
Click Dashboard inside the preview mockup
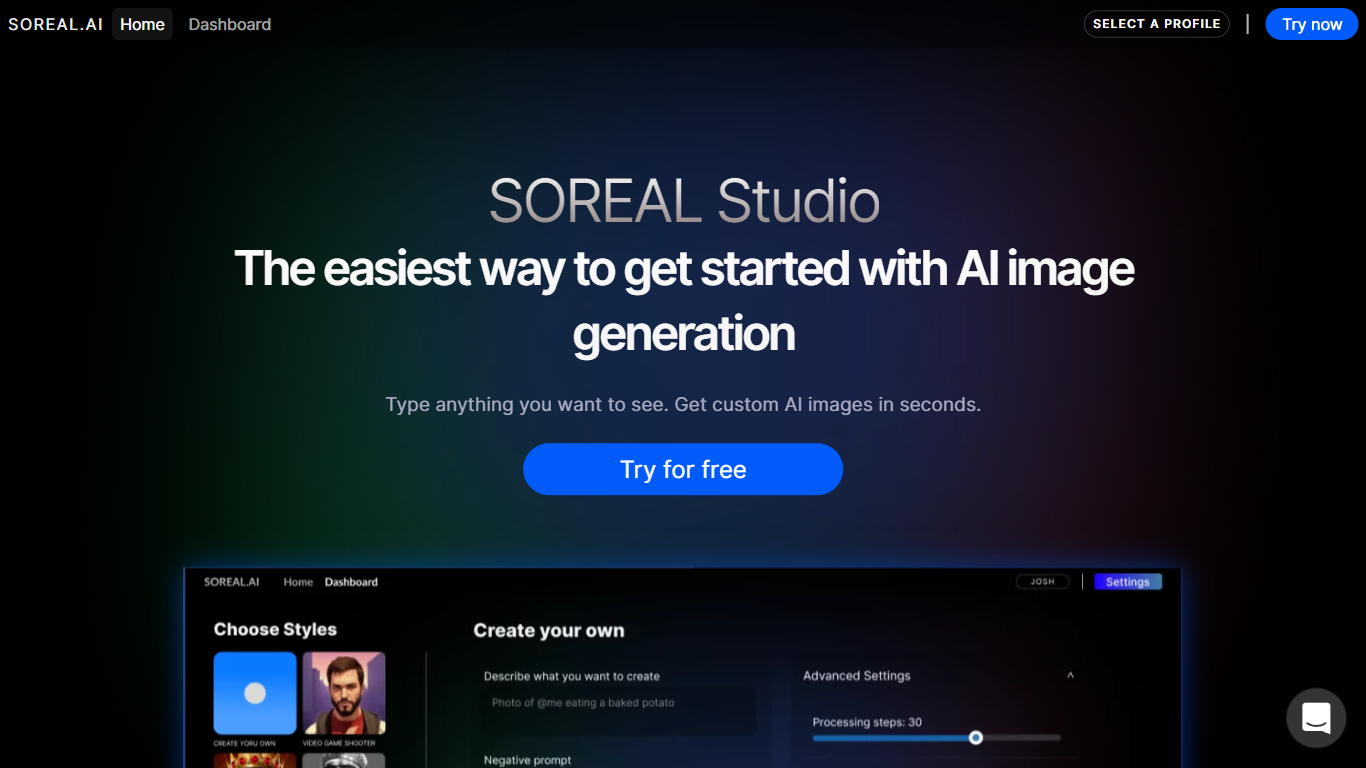(351, 582)
